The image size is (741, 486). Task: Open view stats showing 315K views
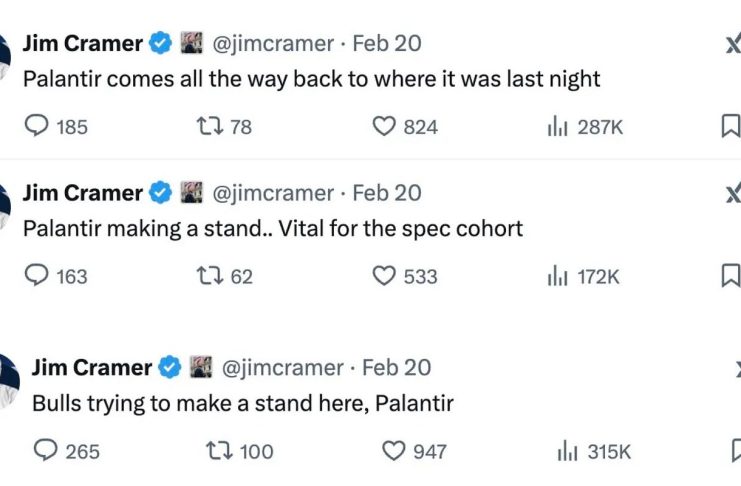click(x=567, y=451)
